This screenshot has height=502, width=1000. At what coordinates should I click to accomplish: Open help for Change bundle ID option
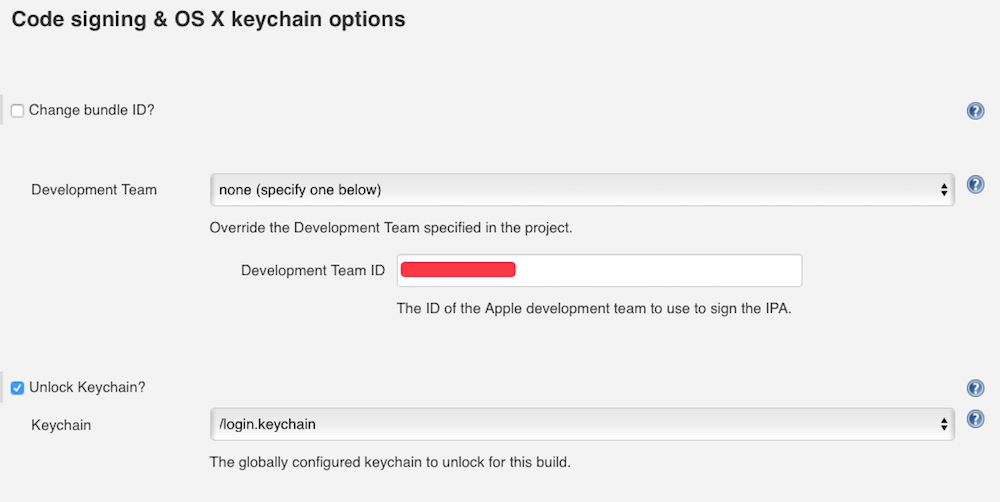[975, 111]
